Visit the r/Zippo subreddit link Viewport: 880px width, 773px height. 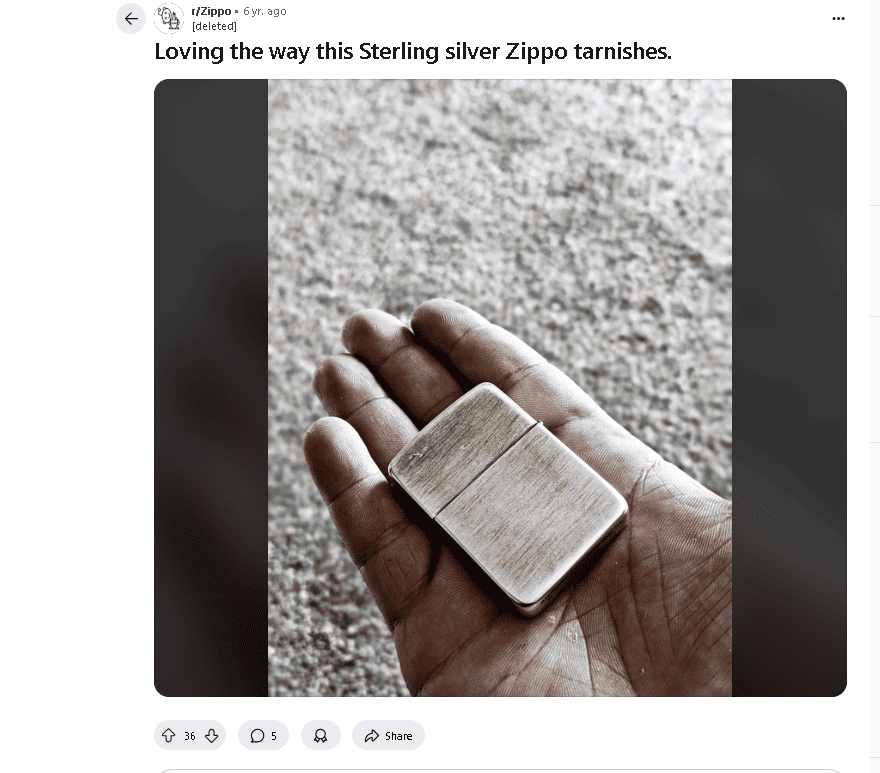[211, 11]
